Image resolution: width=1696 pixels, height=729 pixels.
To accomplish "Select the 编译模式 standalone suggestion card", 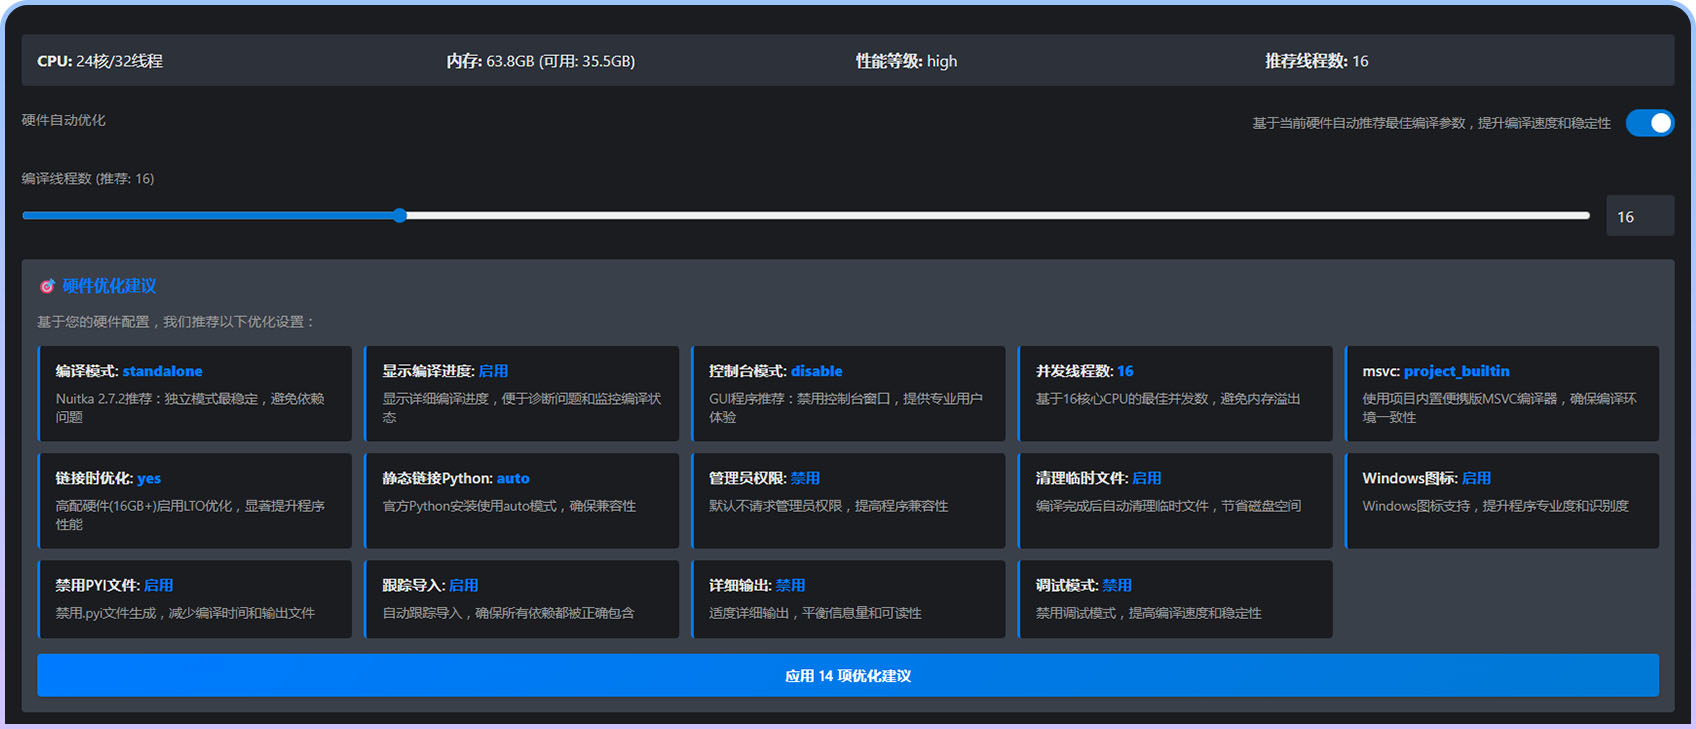I will point(195,394).
